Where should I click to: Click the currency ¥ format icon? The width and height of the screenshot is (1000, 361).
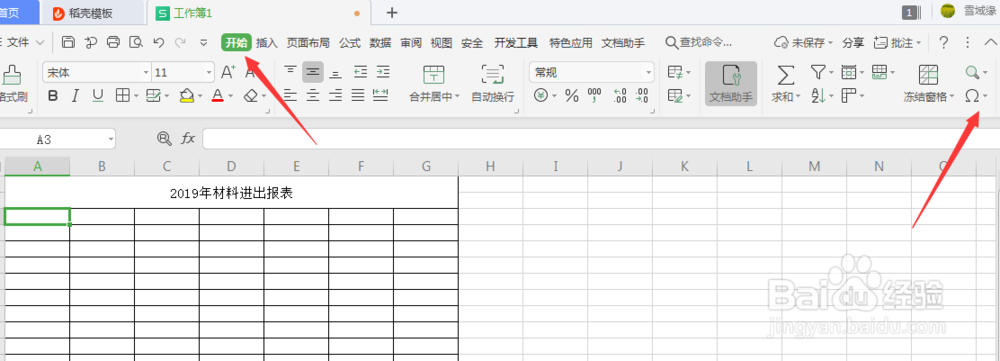coord(541,96)
